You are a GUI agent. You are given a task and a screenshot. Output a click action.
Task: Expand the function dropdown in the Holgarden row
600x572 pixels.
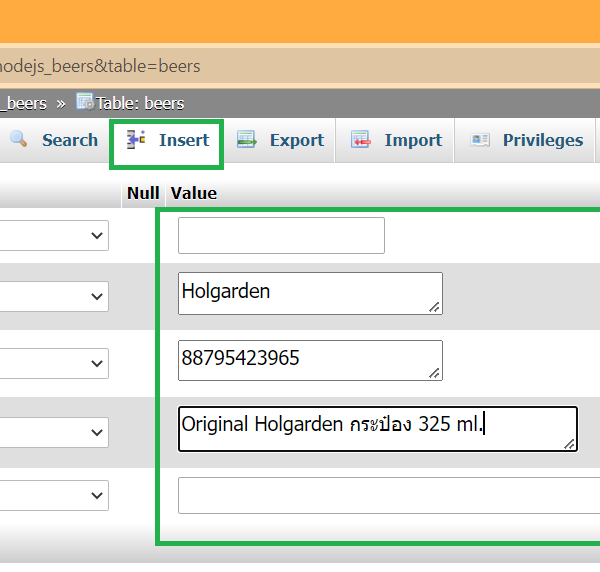tap(54, 296)
